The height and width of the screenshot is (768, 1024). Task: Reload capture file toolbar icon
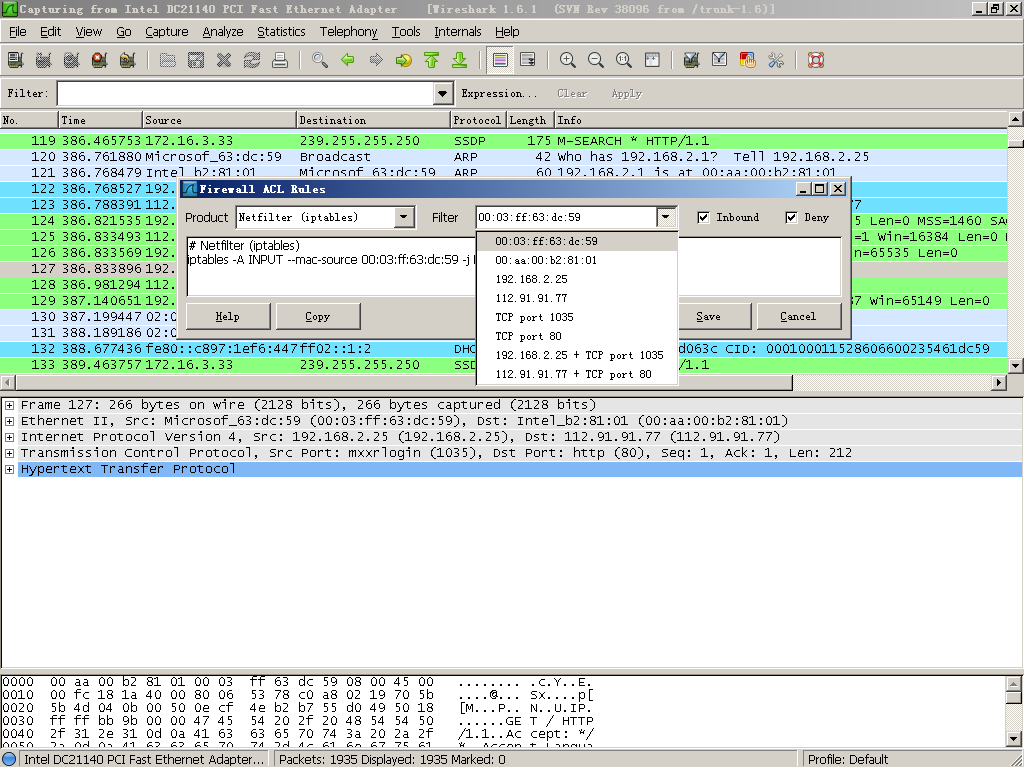[x=252, y=60]
